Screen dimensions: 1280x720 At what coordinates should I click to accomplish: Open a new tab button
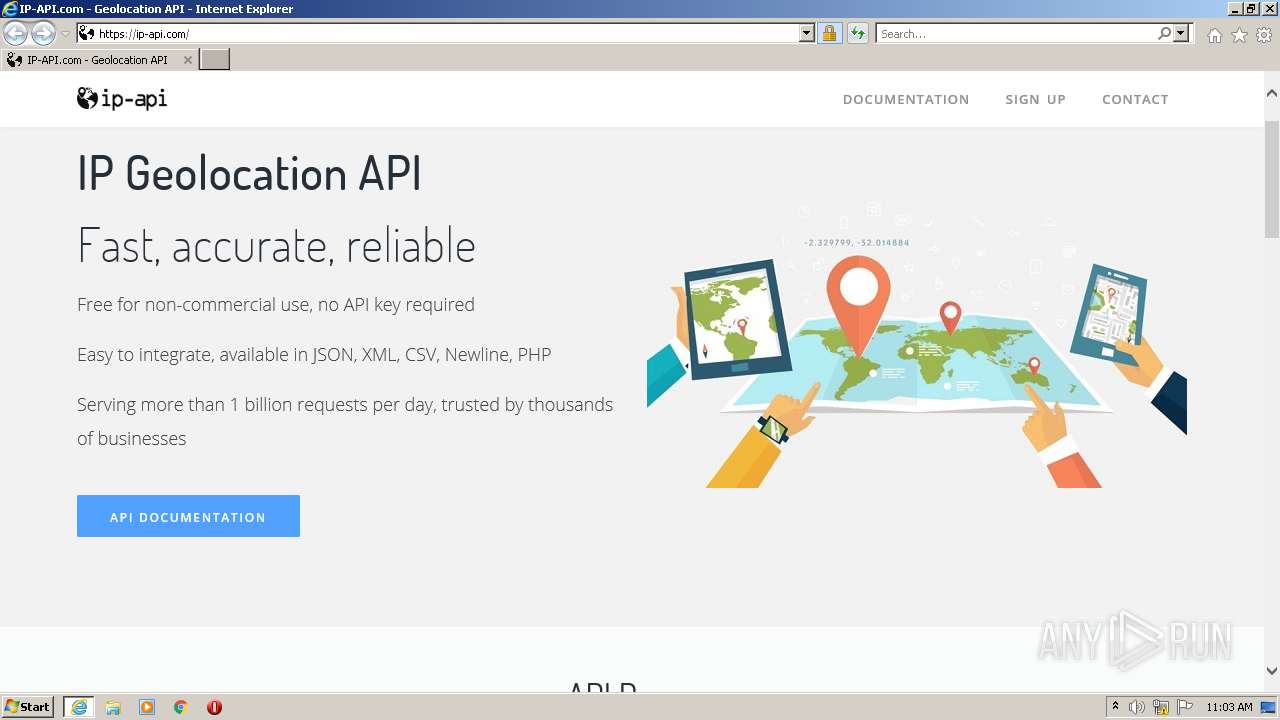click(214, 60)
